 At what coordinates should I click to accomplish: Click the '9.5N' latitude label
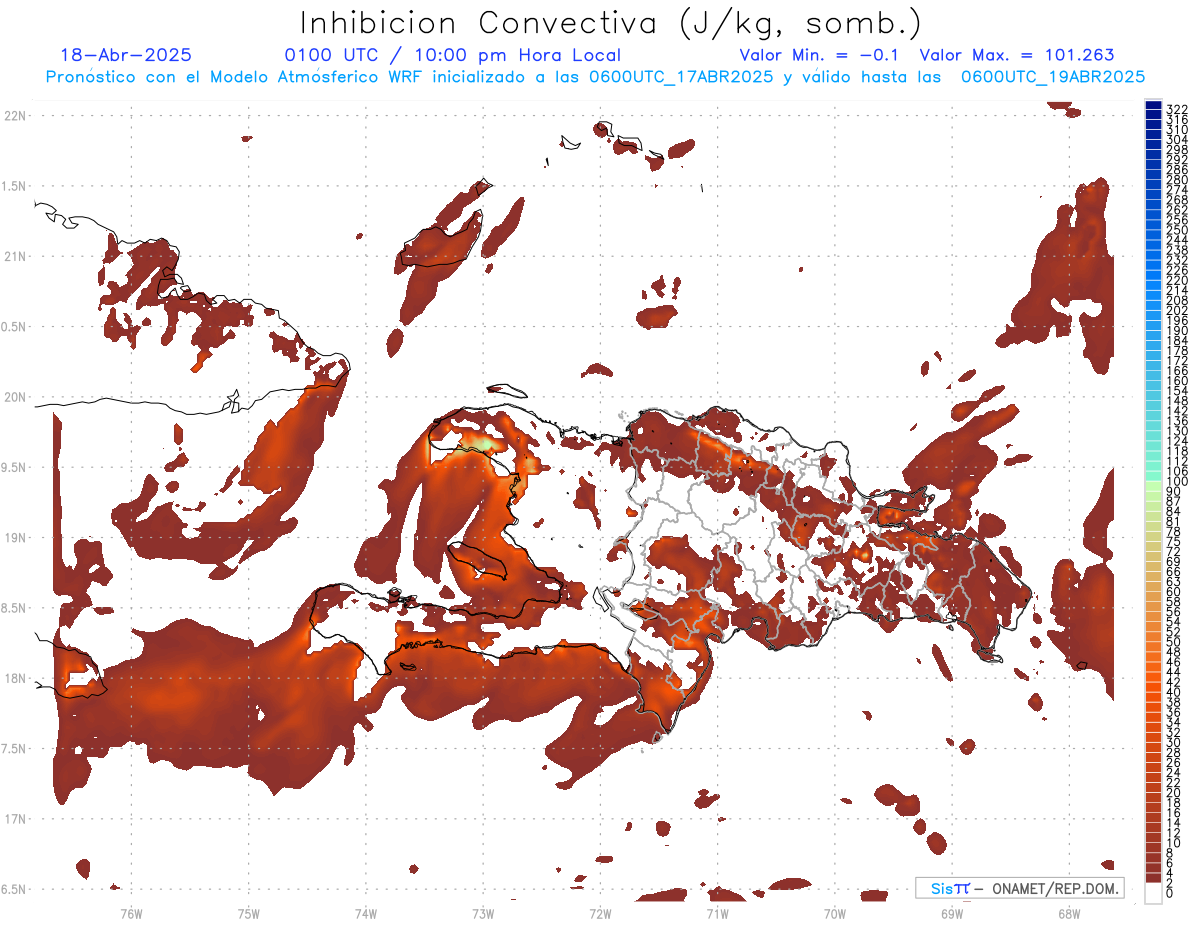pos(14,468)
